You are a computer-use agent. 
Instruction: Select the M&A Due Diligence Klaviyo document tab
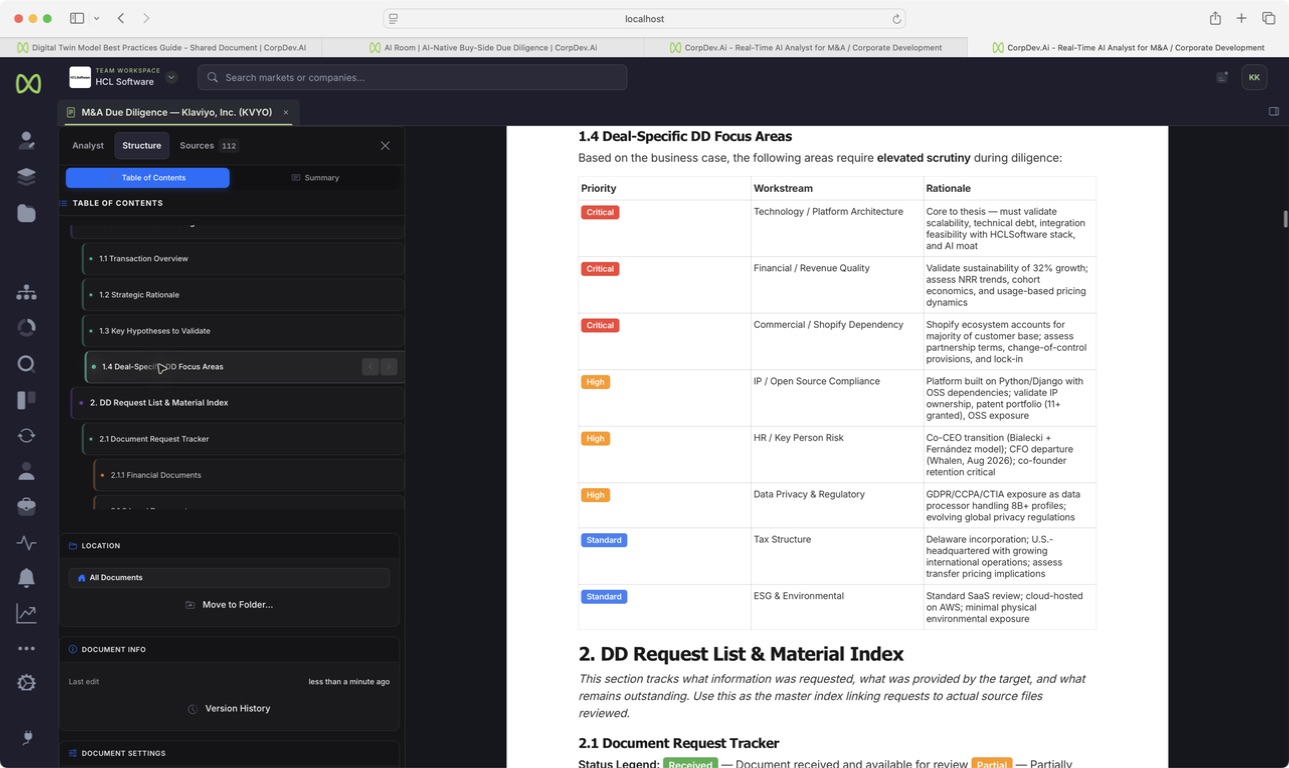tap(176, 113)
